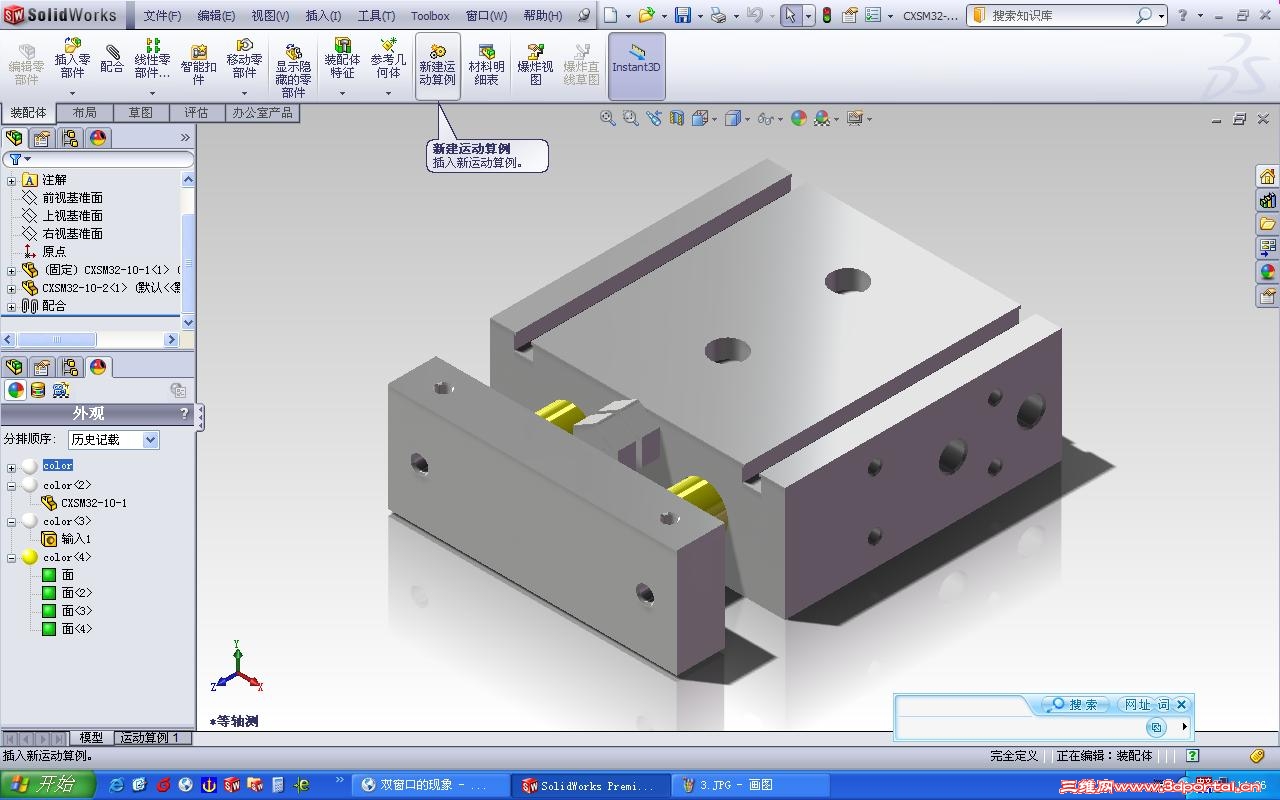Screen dimensions: 1280x800
Task: Select 右视基准面 in the feature tree
Action: coord(72,234)
